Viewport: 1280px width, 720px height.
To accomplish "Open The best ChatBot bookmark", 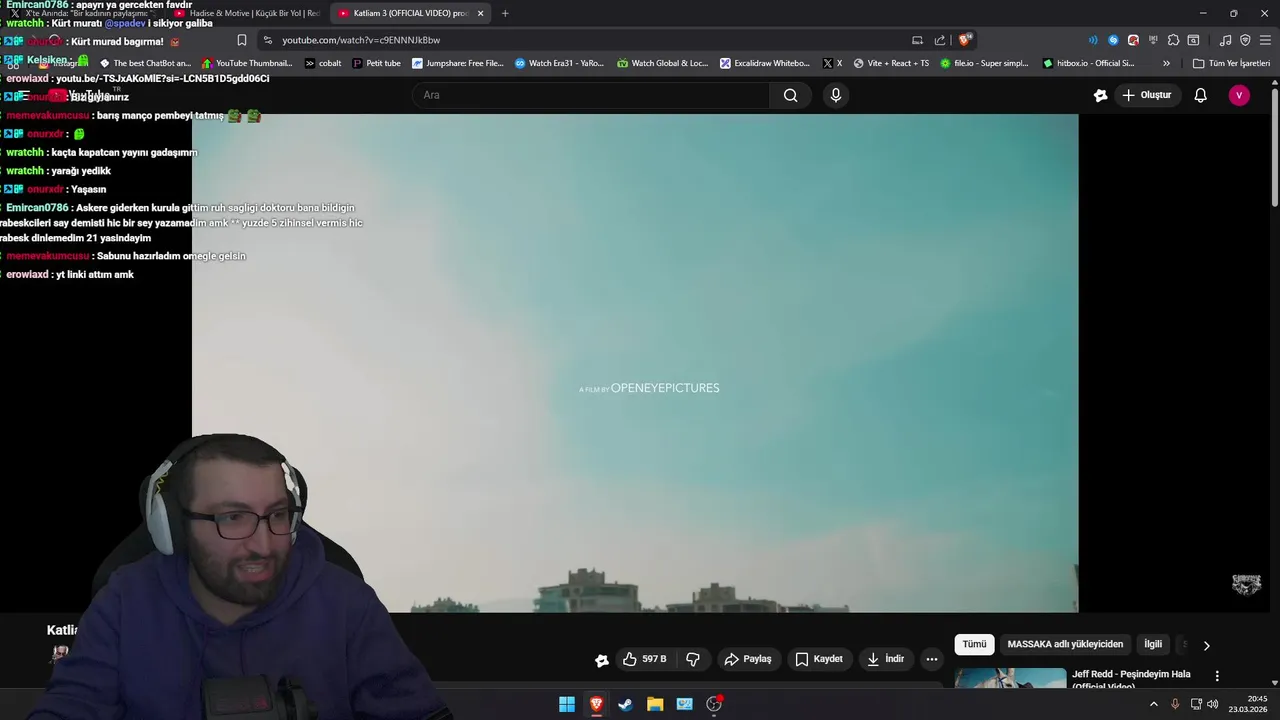I will (146, 63).
